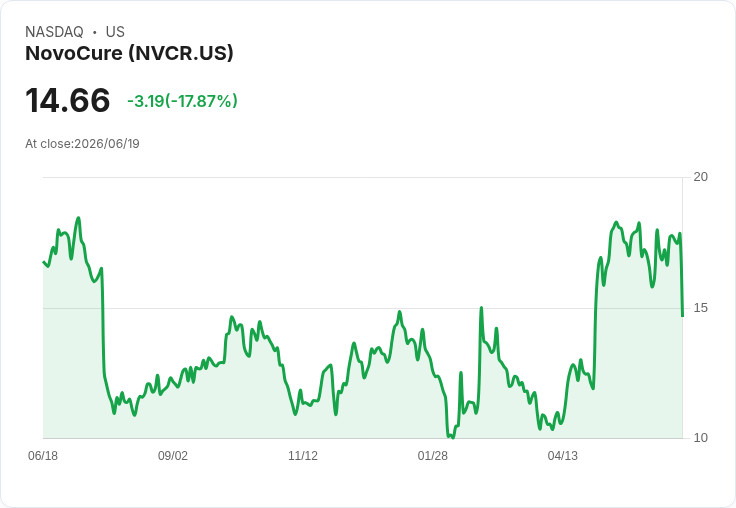Click the -3.19(-17.87%) change value
Viewport: 736px width, 508px height.
(x=182, y=101)
